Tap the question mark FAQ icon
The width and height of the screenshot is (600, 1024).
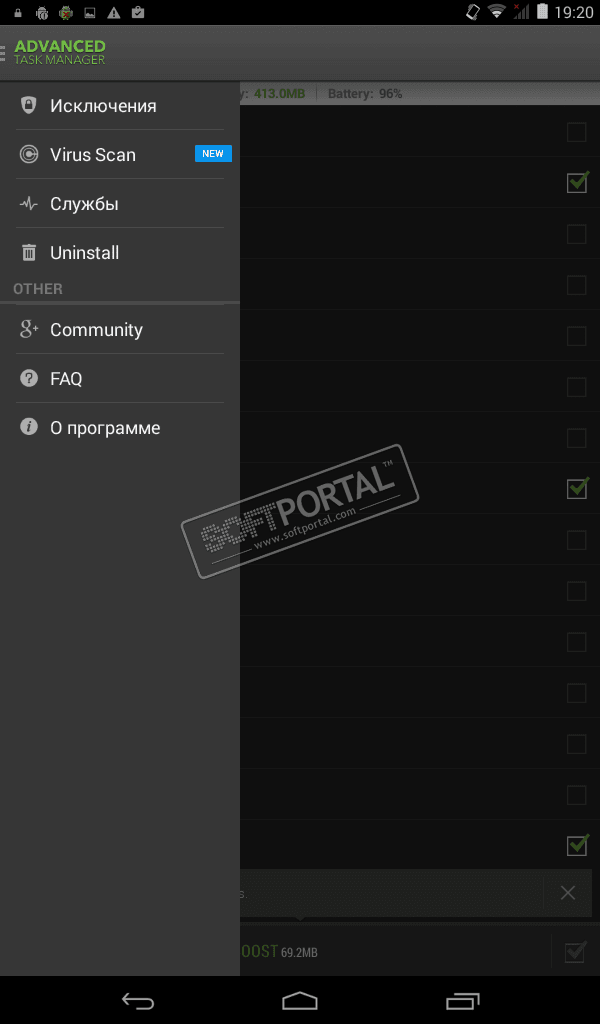click(x=29, y=378)
